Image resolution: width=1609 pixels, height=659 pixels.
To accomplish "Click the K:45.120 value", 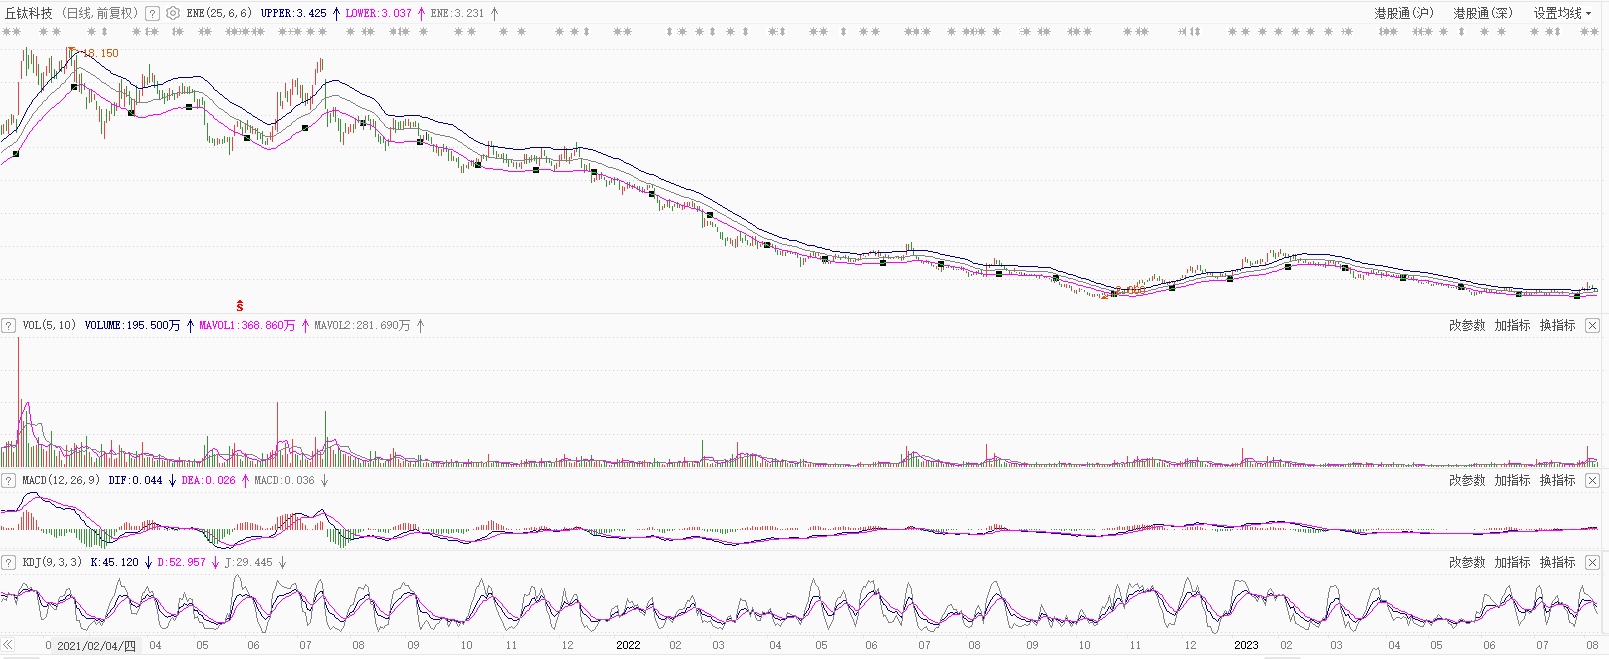I will (x=114, y=563).
